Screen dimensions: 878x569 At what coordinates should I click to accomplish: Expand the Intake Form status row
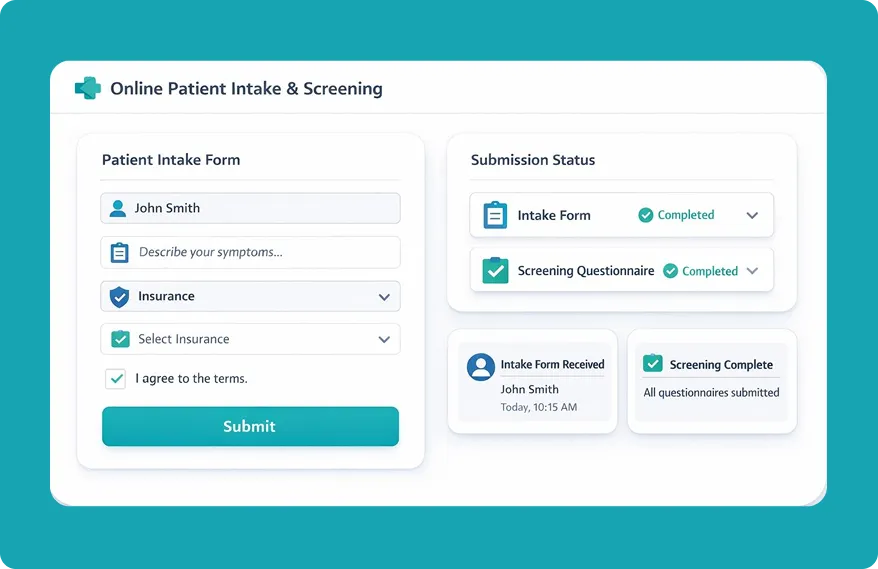(752, 215)
